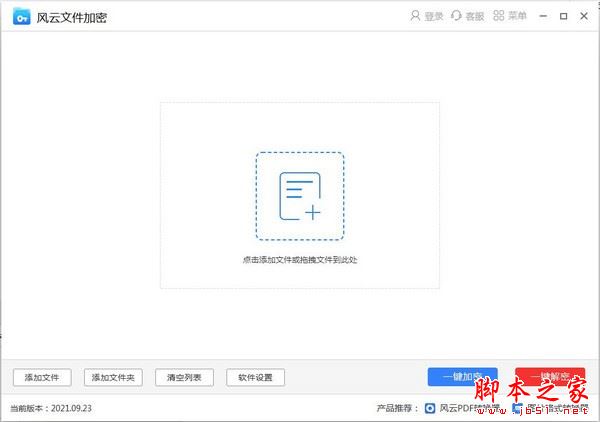Click the blue 一键加密 button
This screenshot has height=422, width=600.
[x=463, y=376]
